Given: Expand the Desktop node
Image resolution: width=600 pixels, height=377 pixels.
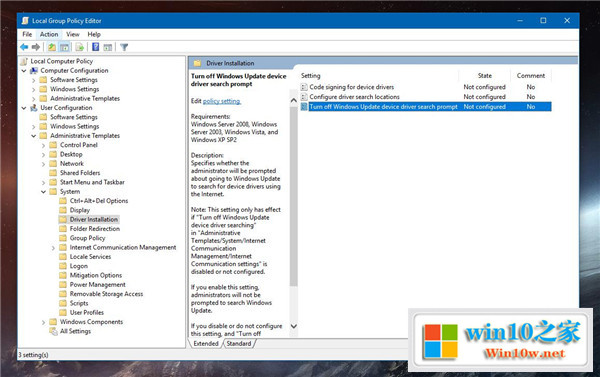Looking at the screenshot, I should (x=43, y=155).
